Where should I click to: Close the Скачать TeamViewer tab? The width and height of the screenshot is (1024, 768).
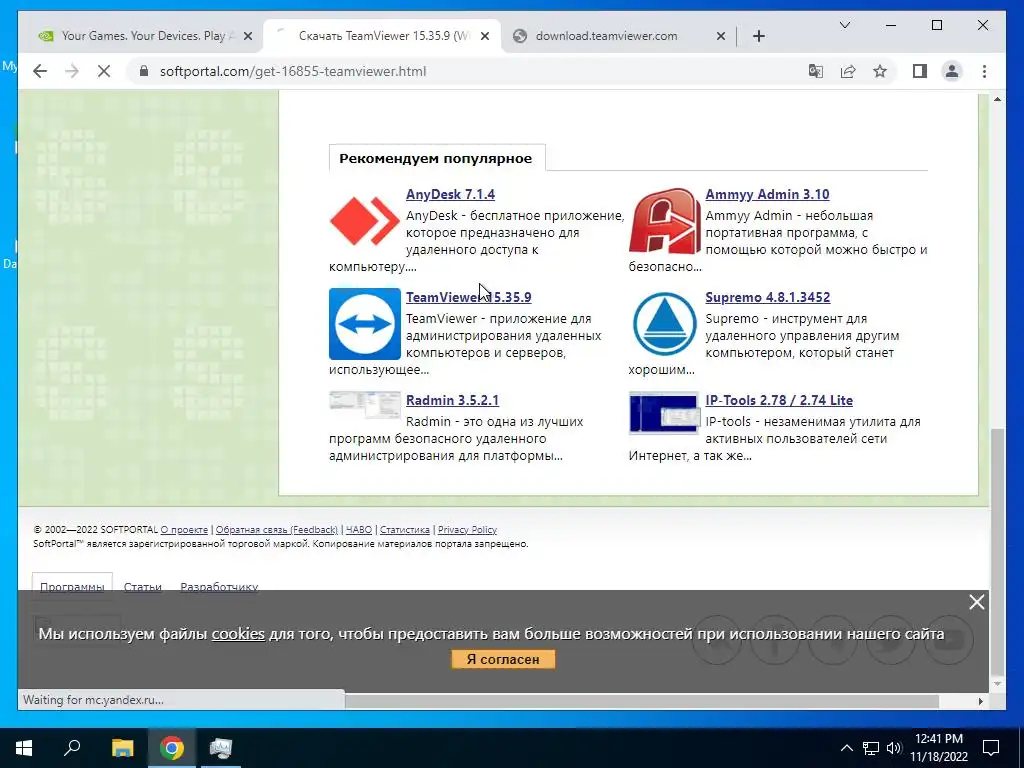[485, 36]
